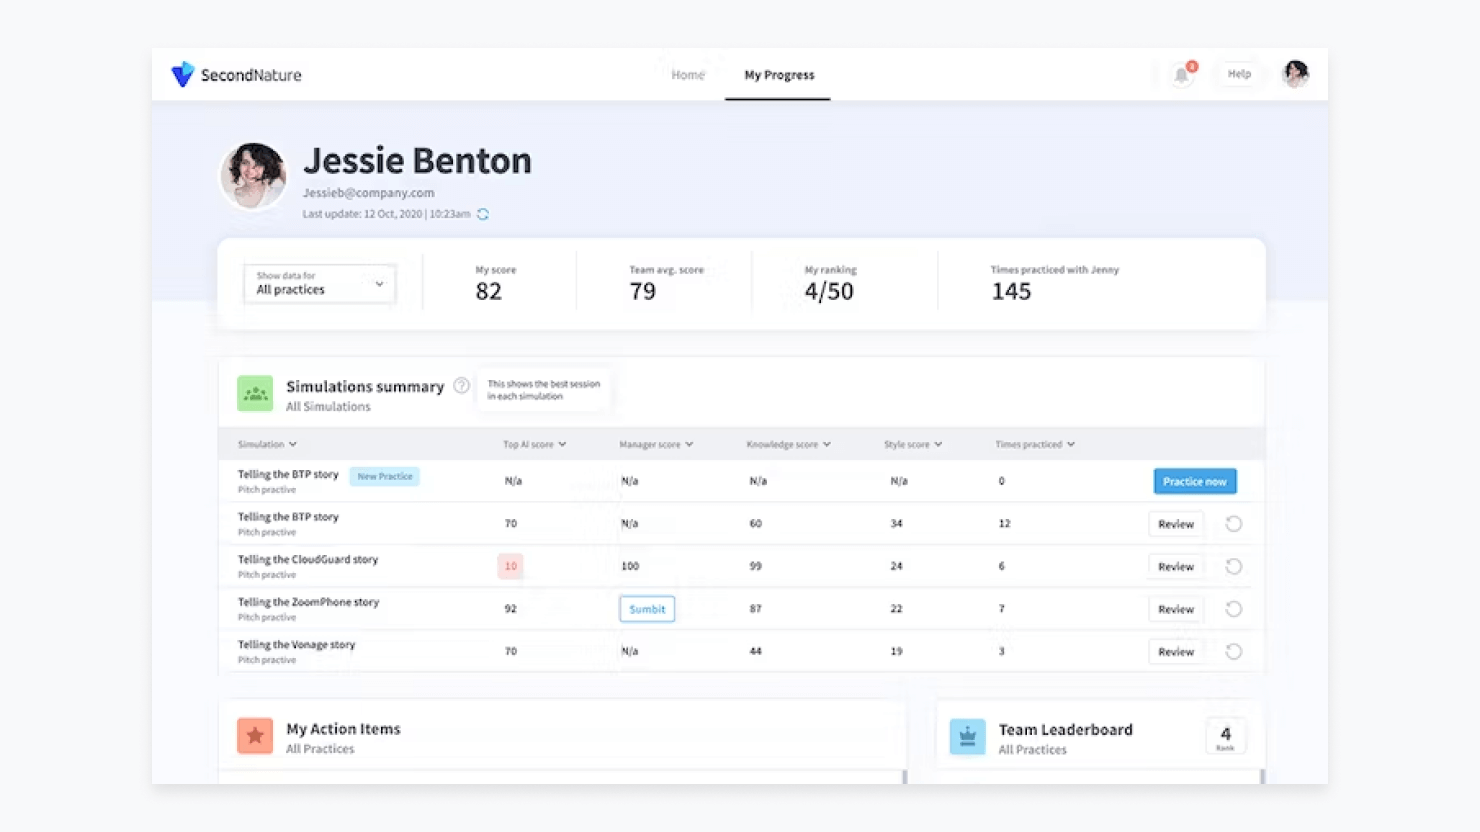This screenshot has height=832, width=1480.
Task: Click Submit in the ZoomPhone row
Action: (x=647, y=609)
